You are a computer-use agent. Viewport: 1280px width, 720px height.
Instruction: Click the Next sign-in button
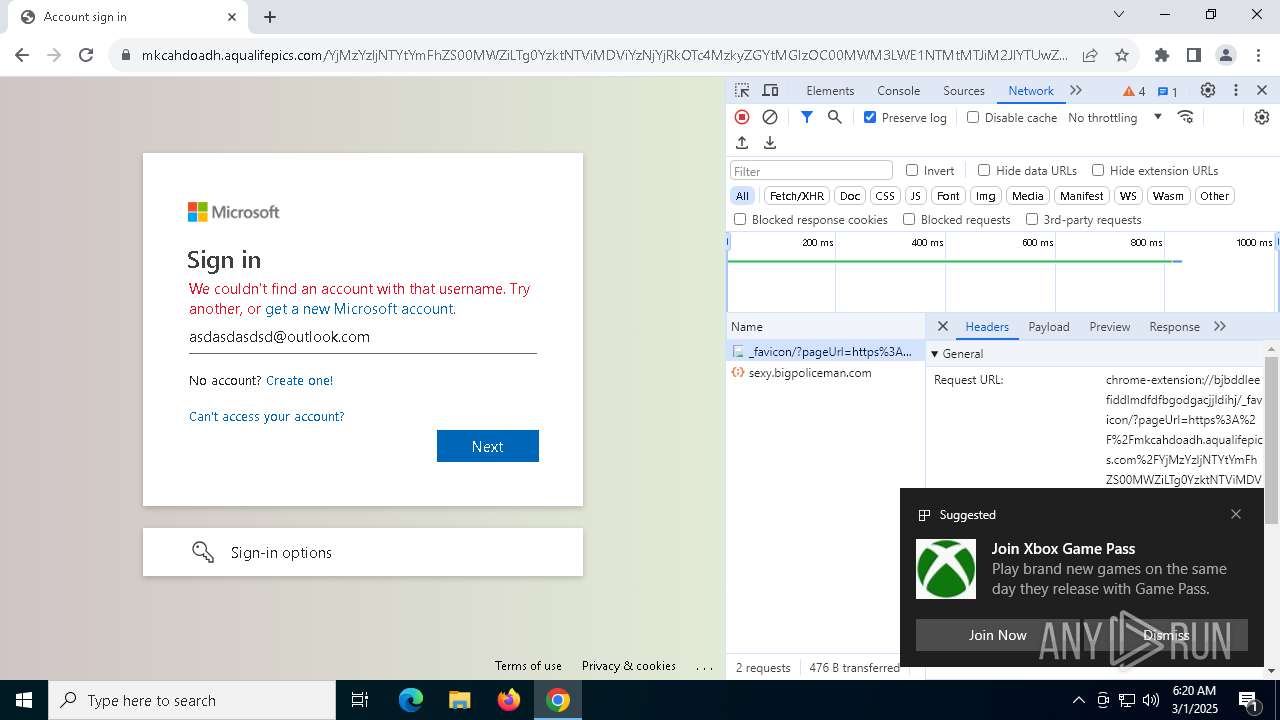click(488, 446)
